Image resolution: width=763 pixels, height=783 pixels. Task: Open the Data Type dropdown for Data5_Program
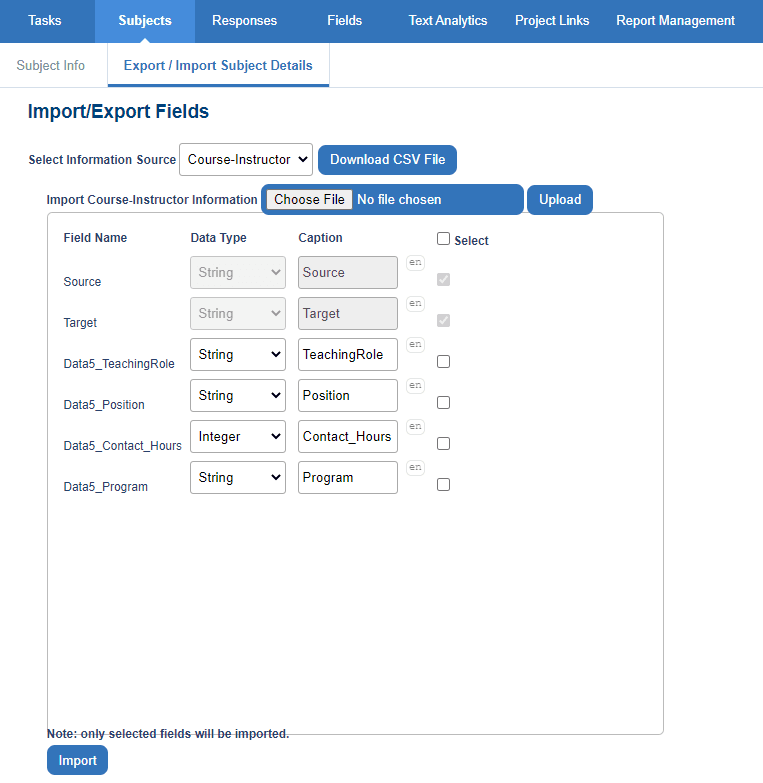click(x=238, y=477)
